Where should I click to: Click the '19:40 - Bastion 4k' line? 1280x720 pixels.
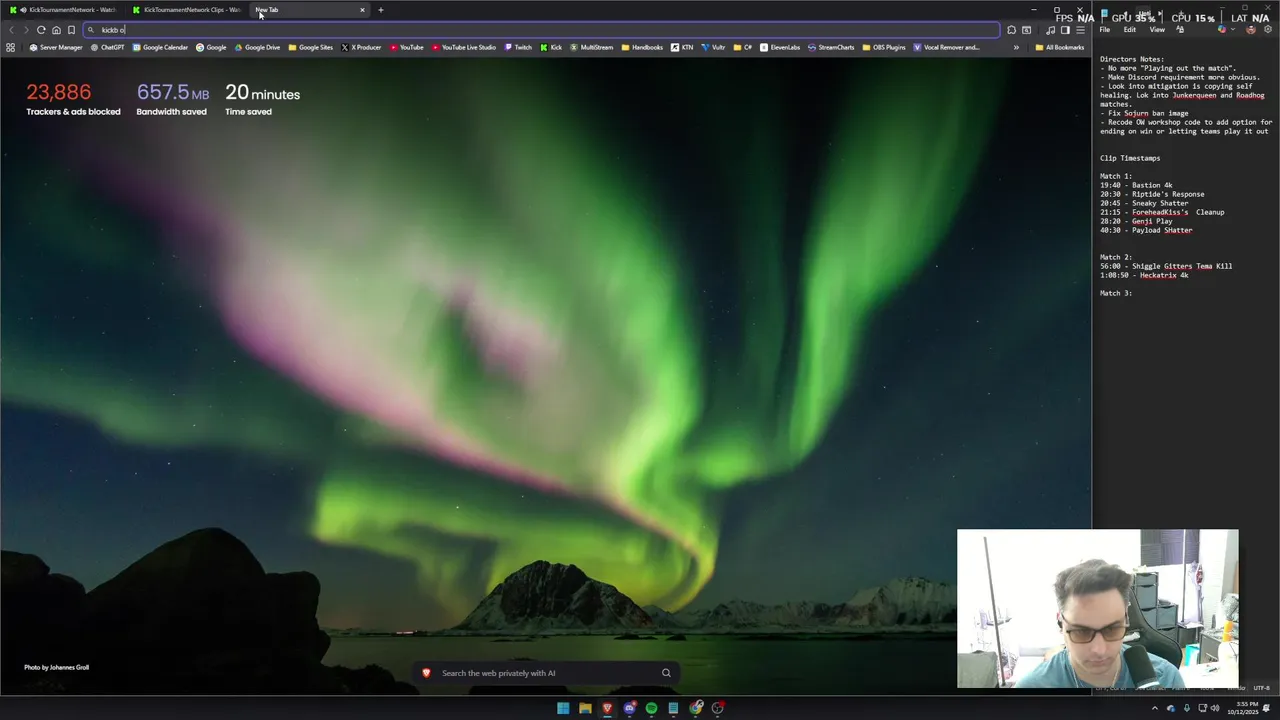click(1136, 185)
